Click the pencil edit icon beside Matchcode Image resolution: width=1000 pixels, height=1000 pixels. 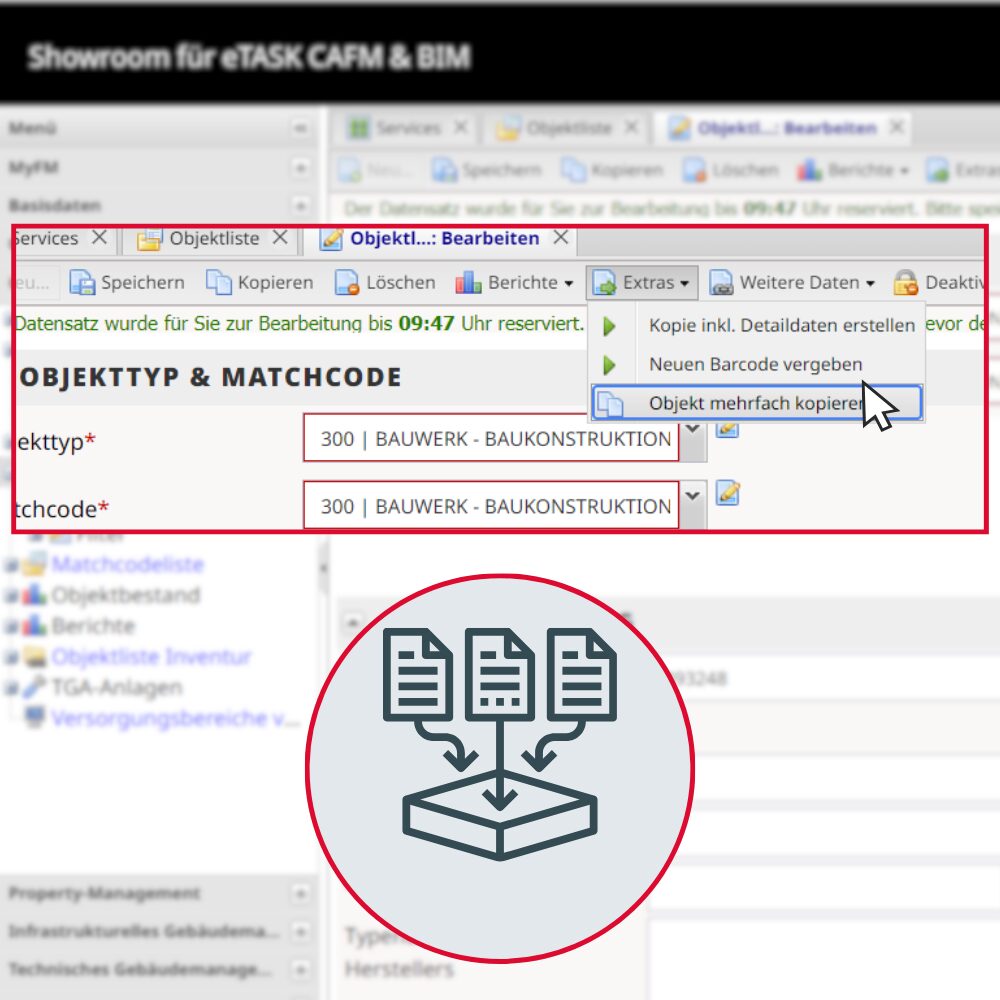point(727,494)
